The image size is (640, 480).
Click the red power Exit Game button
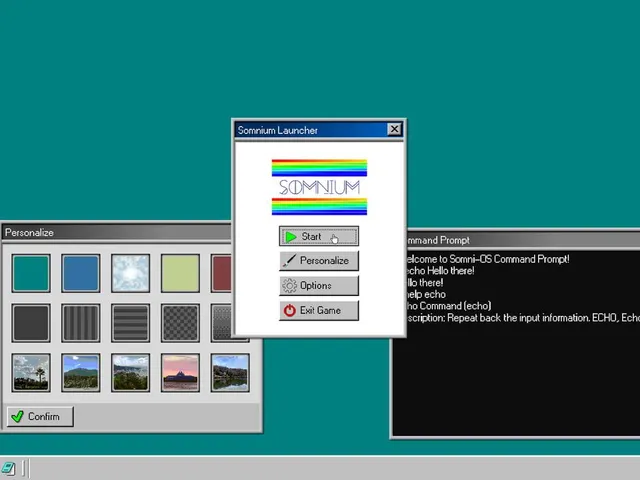[319, 311]
